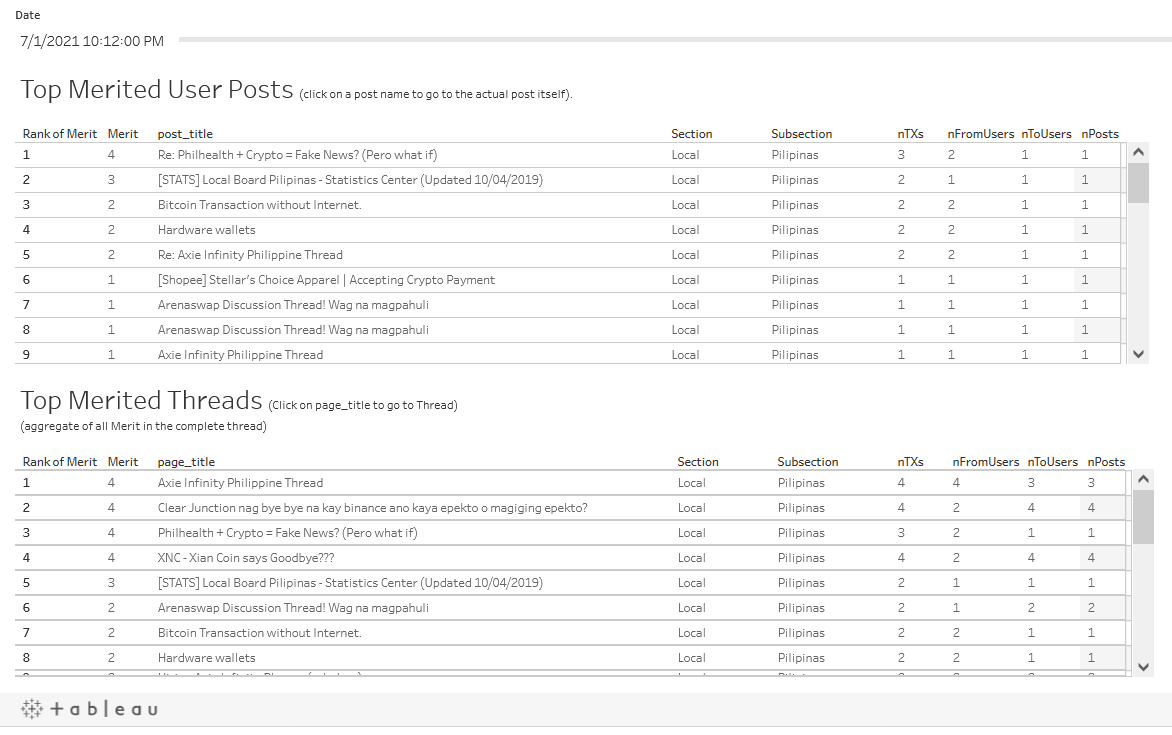This screenshot has height=735, width=1172.
Task: Click 'Merit' column header in User Posts table
Action: pyautogui.click(x=123, y=134)
